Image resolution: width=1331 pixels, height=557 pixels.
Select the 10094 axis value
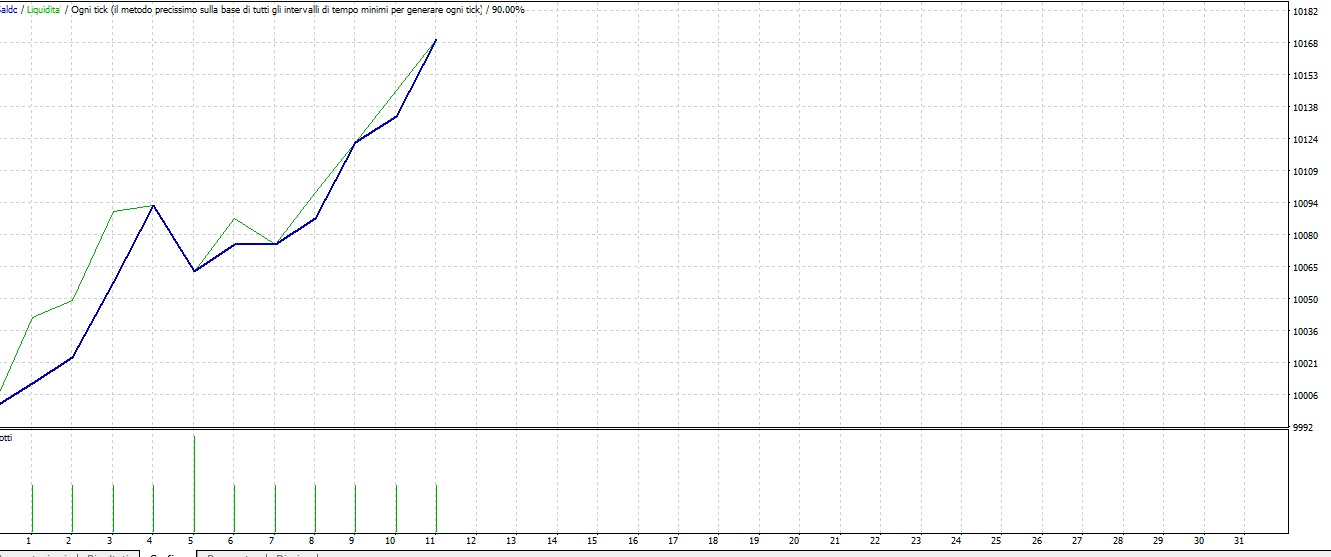(x=1306, y=204)
